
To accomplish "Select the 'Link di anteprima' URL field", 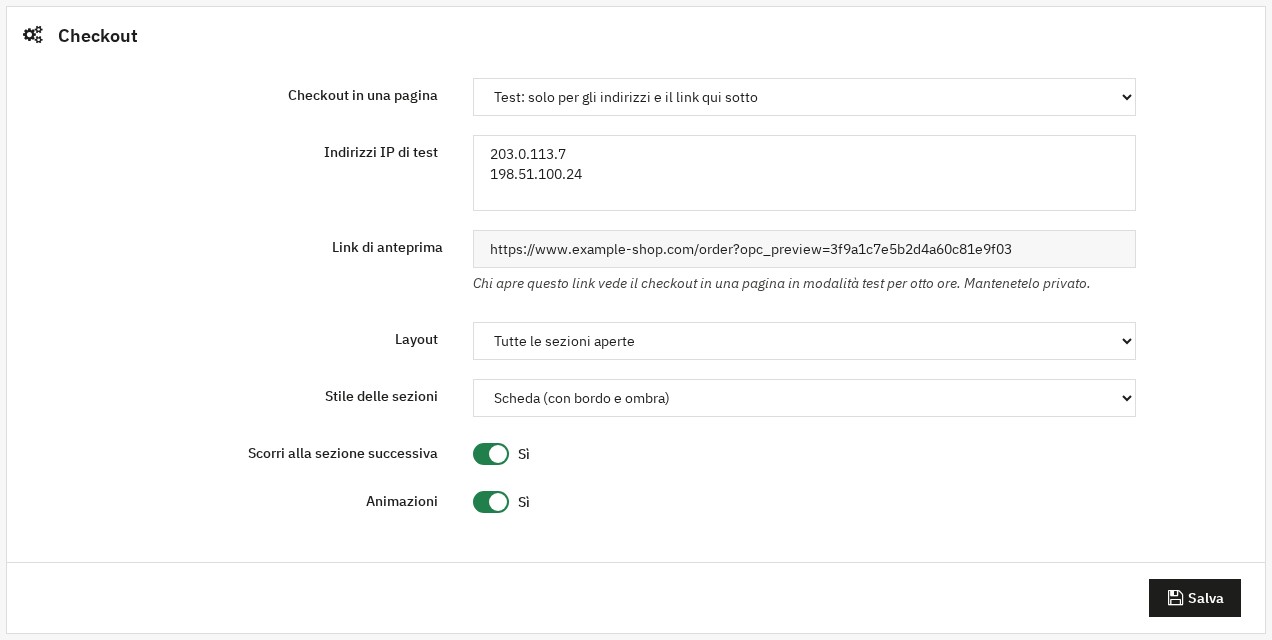I will click(x=804, y=249).
